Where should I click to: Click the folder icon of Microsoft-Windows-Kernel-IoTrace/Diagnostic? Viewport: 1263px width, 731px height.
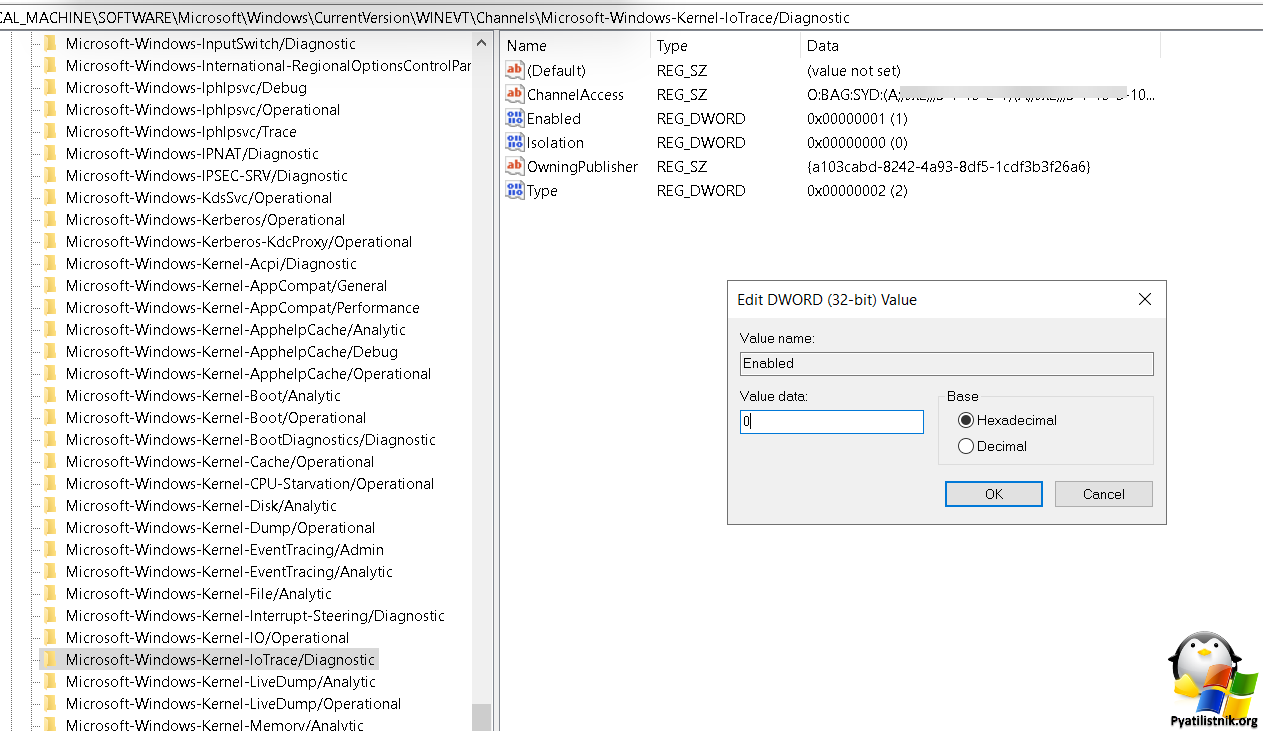pos(50,660)
